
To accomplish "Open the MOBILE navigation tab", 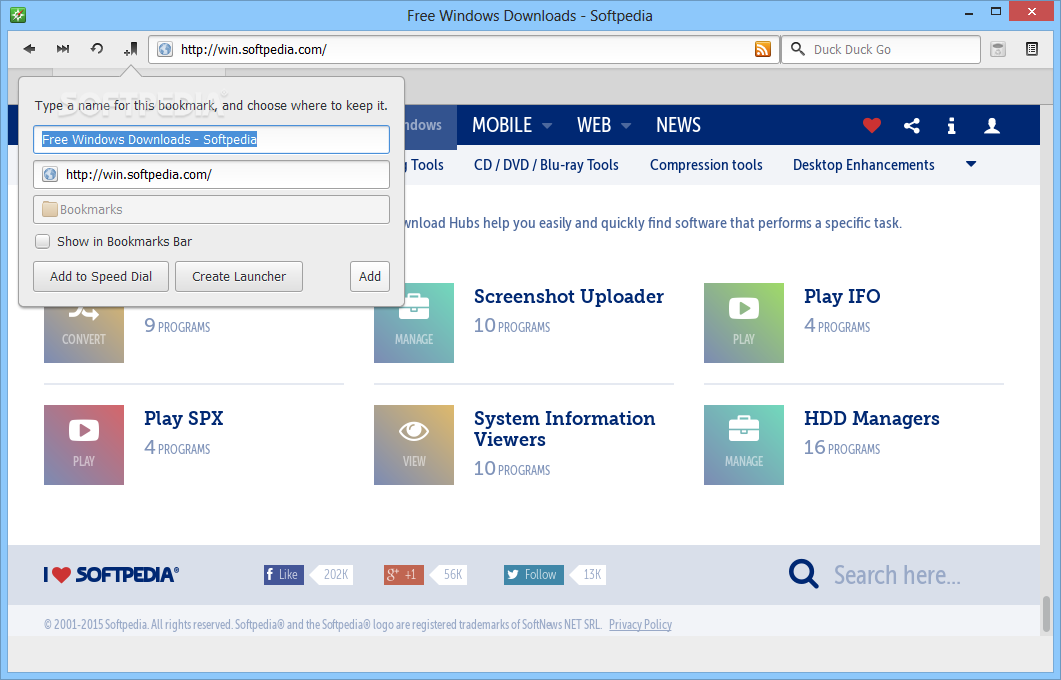I will click(502, 125).
